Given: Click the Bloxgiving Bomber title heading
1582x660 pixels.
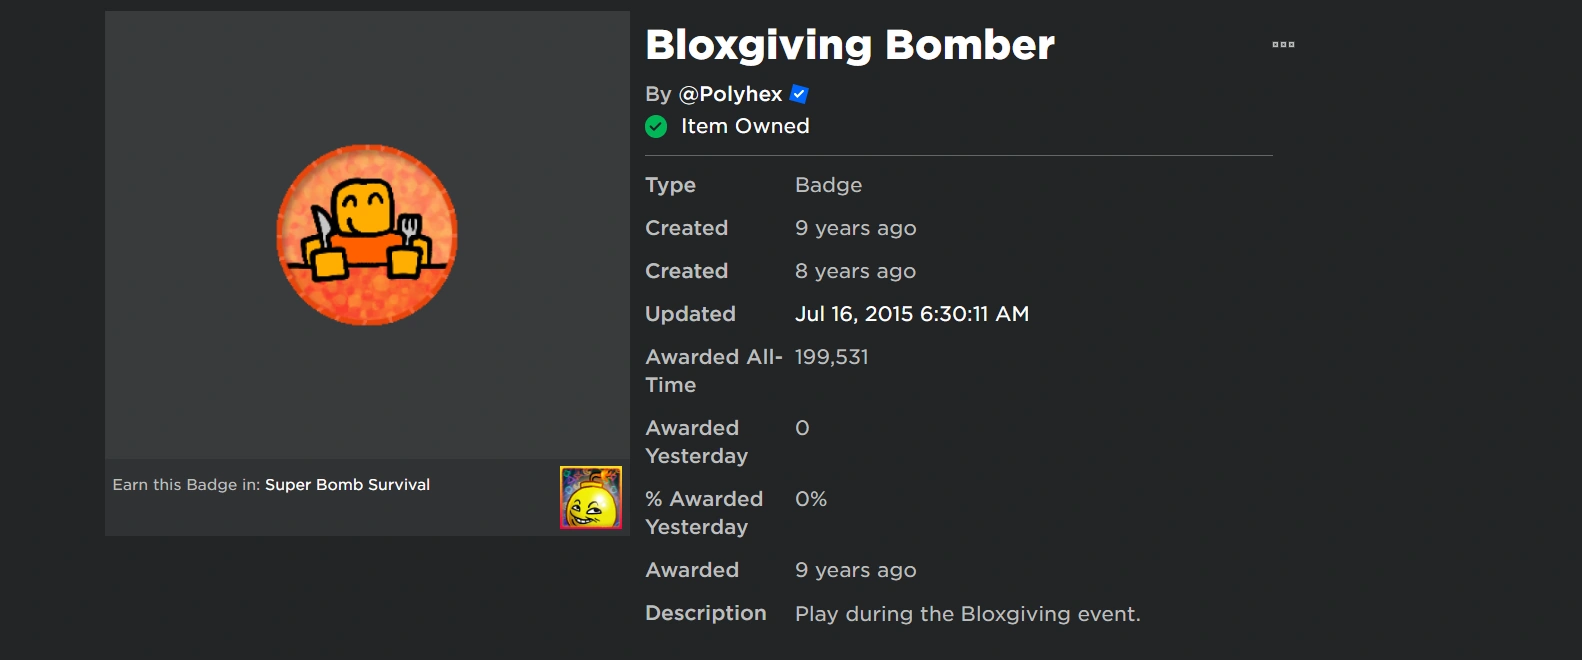Looking at the screenshot, I should point(849,45).
